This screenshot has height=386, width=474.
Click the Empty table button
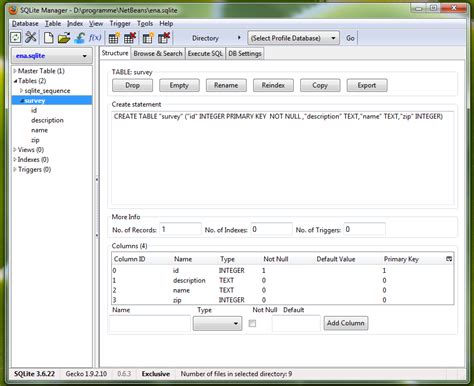point(179,85)
